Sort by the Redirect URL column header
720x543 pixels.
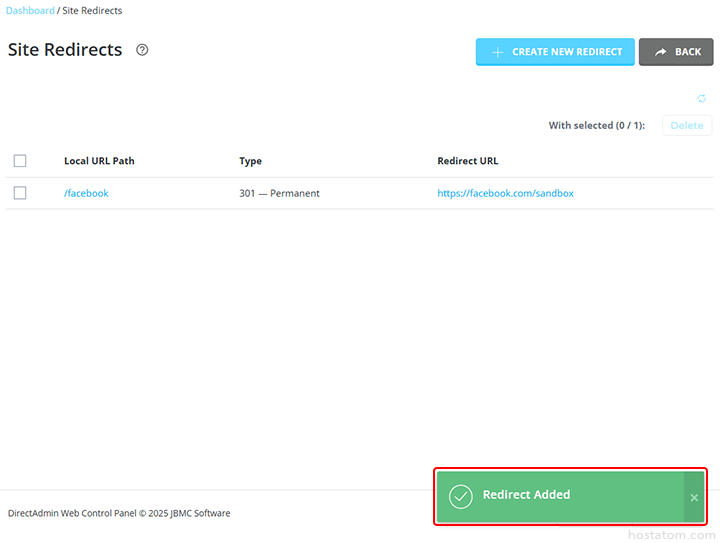[x=467, y=161]
